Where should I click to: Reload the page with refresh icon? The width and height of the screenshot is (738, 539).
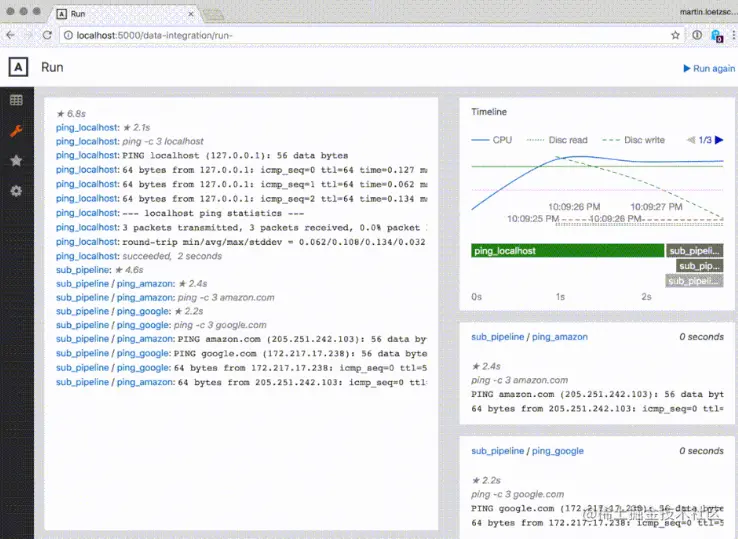tap(47, 35)
